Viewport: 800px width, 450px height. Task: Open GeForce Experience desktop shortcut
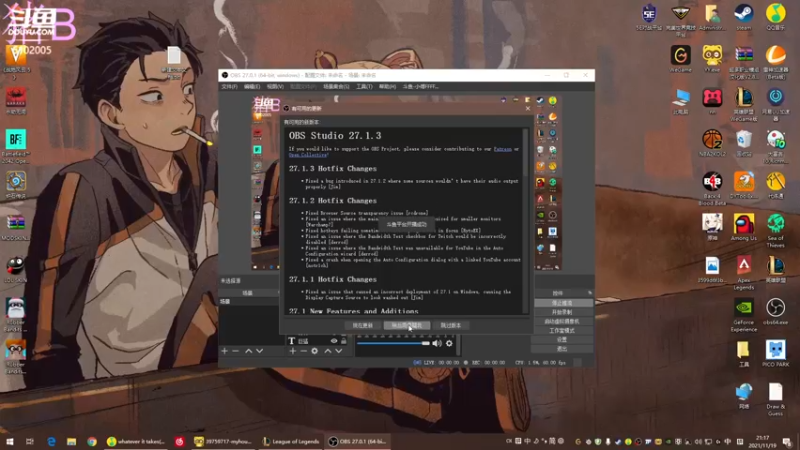click(743, 315)
